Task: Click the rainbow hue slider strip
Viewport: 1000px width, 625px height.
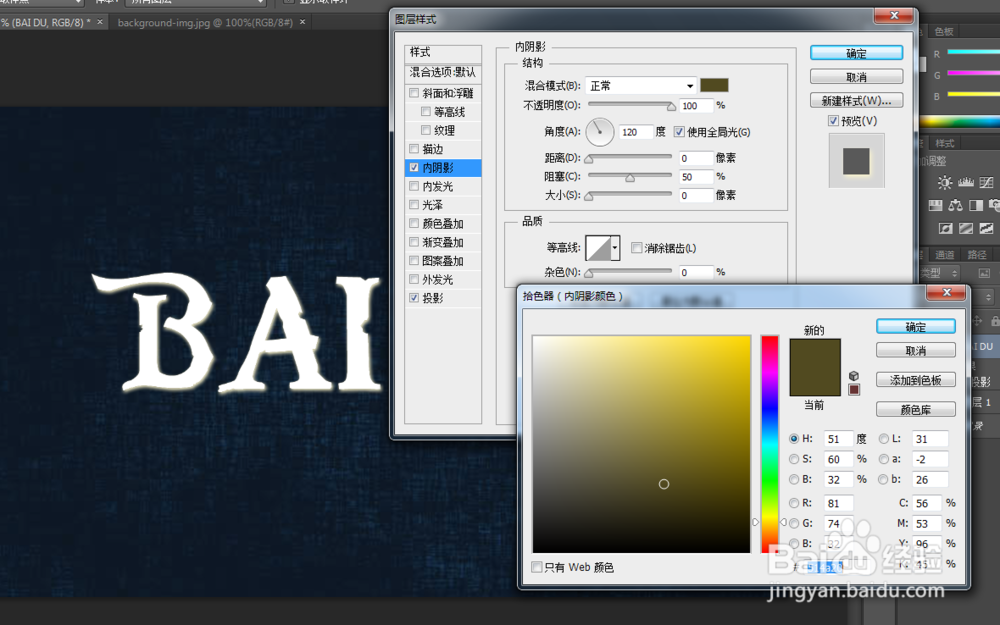Action: coord(770,444)
